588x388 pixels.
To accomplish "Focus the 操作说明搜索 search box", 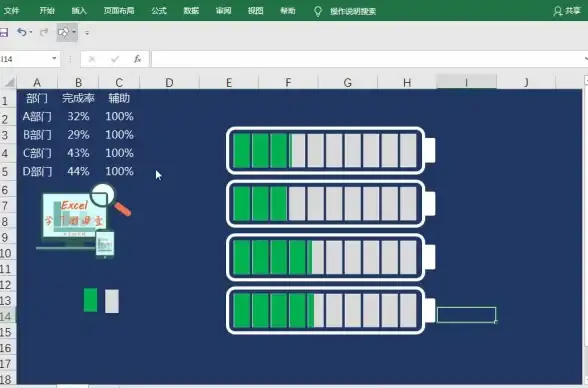I will 353,11.
